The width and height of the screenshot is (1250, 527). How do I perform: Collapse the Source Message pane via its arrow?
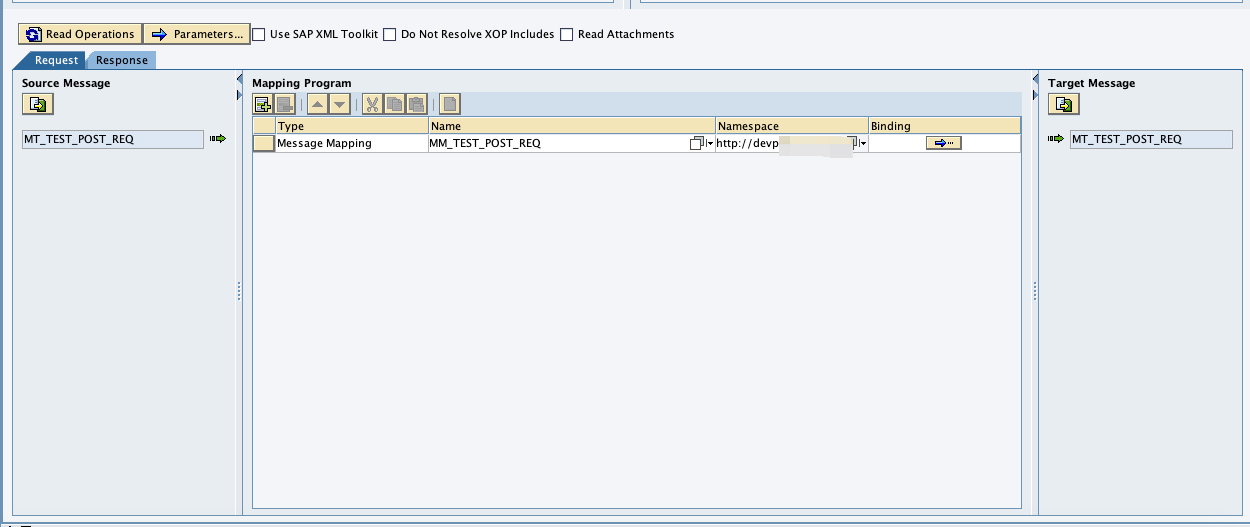click(240, 79)
